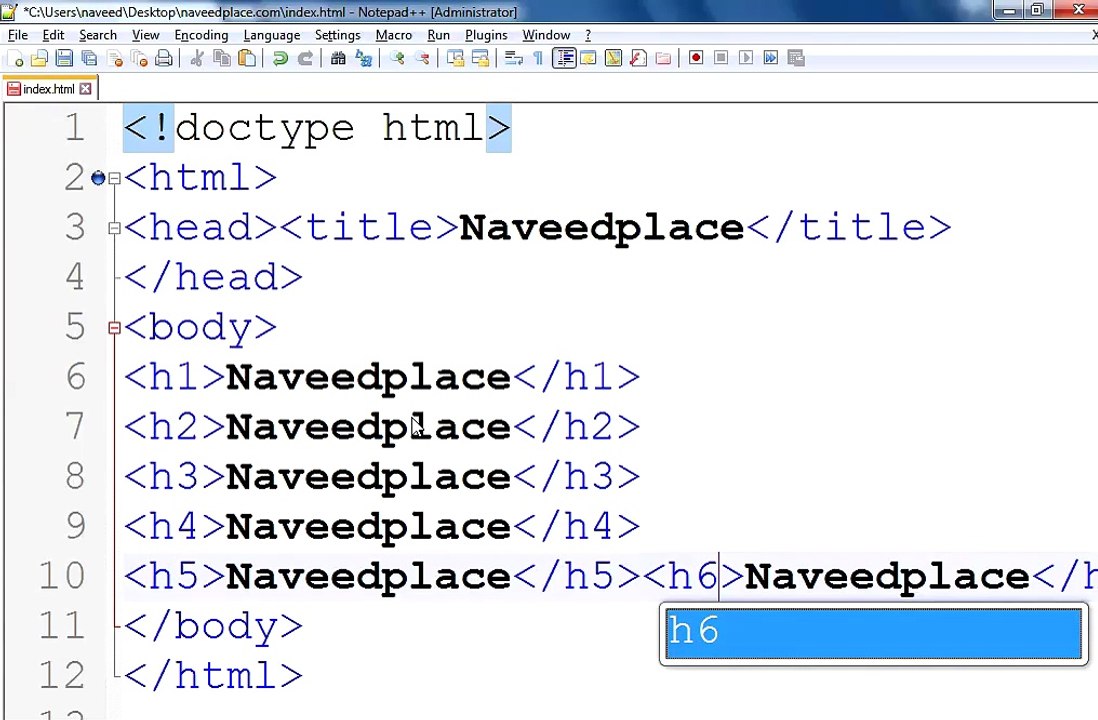Open the Encoding menu
Viewport: 1098px width, 720px height.
point(201,35)
